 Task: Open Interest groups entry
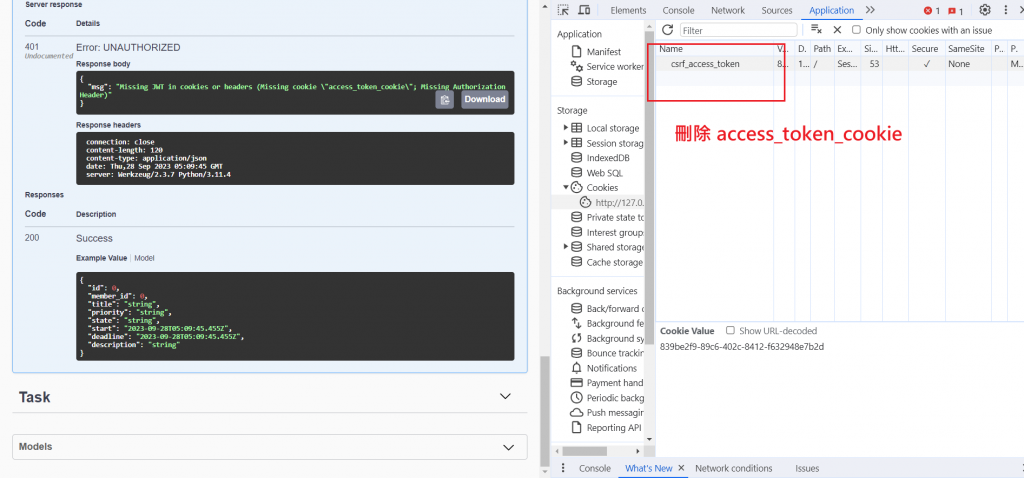pyautogui.click(x=607, y=232)
